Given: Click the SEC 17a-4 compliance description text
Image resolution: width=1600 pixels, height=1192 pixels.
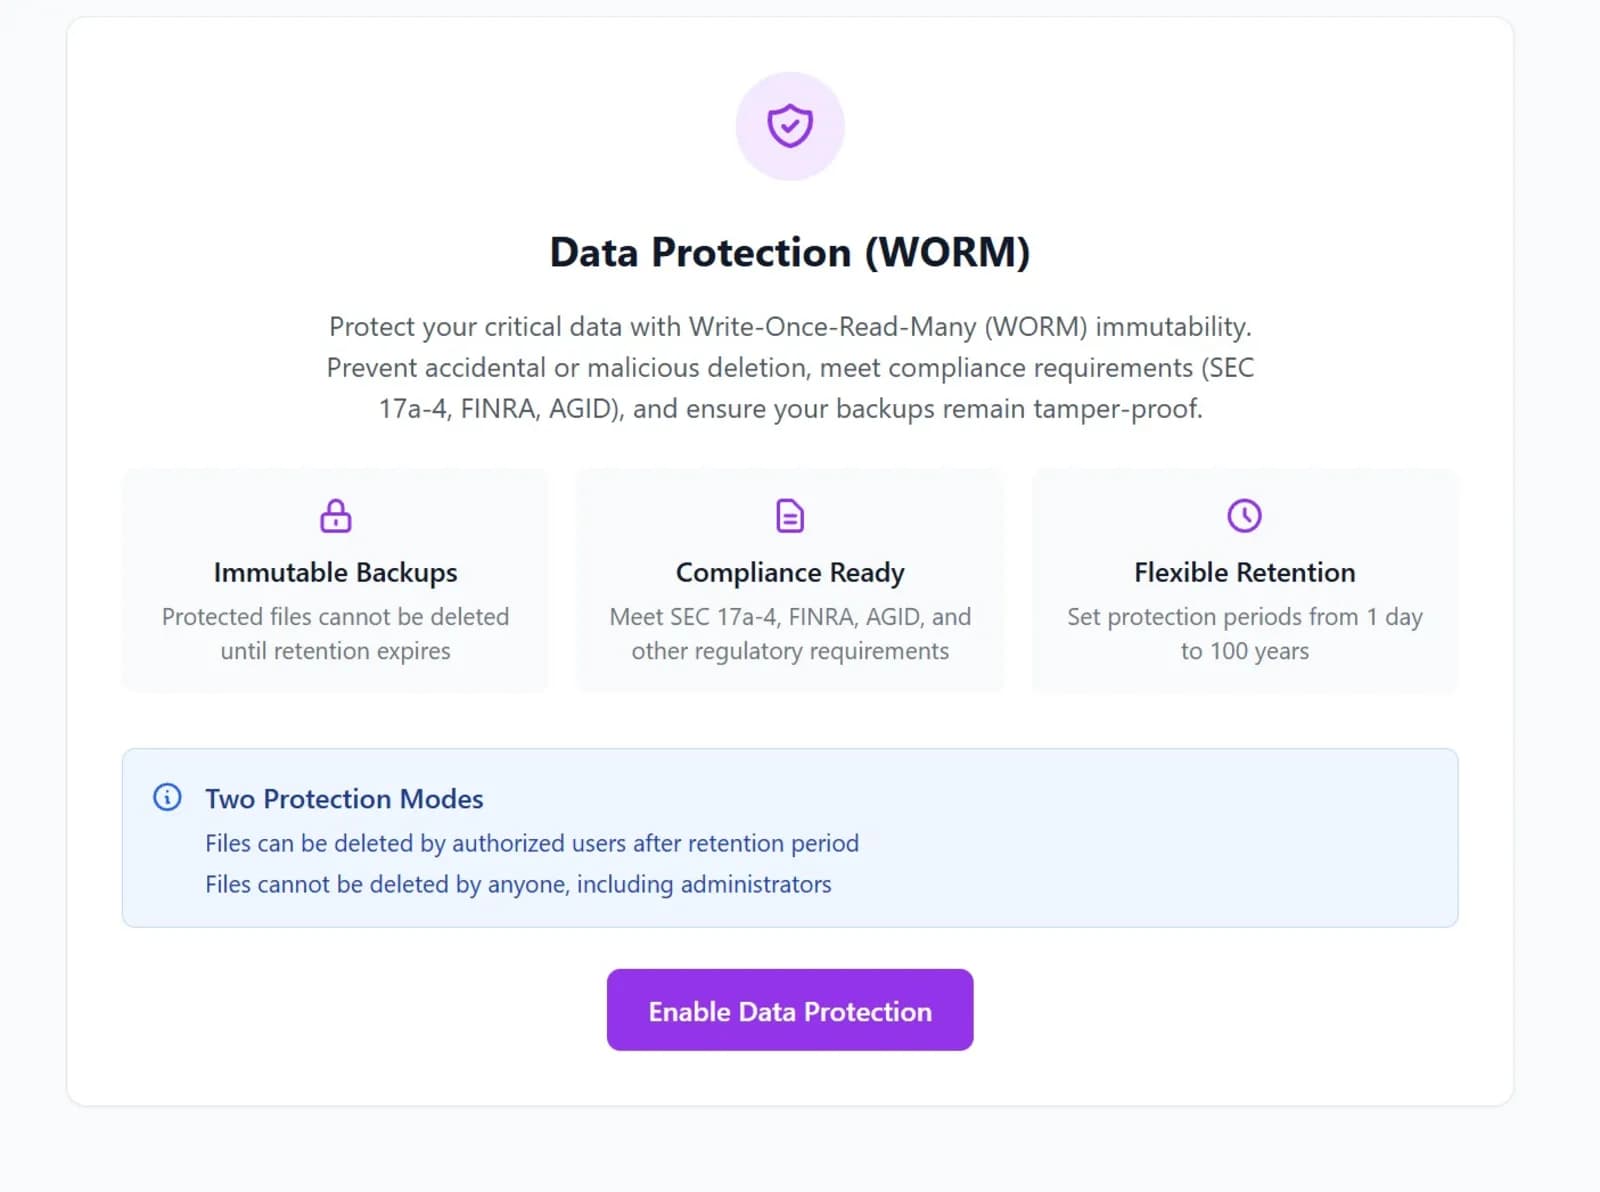Looking at the screenshot, I should [789, 633].
